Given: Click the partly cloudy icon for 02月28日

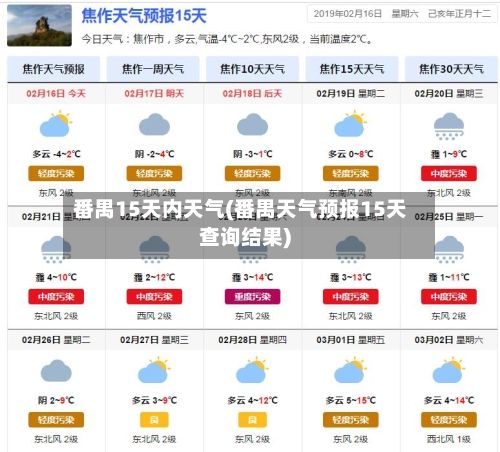Looking at the screenshot, I should (252, 370).
